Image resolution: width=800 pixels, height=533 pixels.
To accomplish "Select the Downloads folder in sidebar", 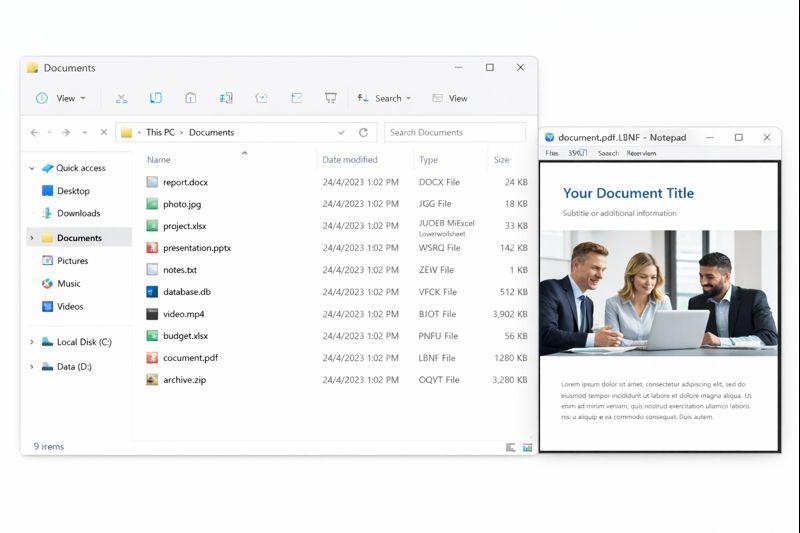I will [78, 213].
